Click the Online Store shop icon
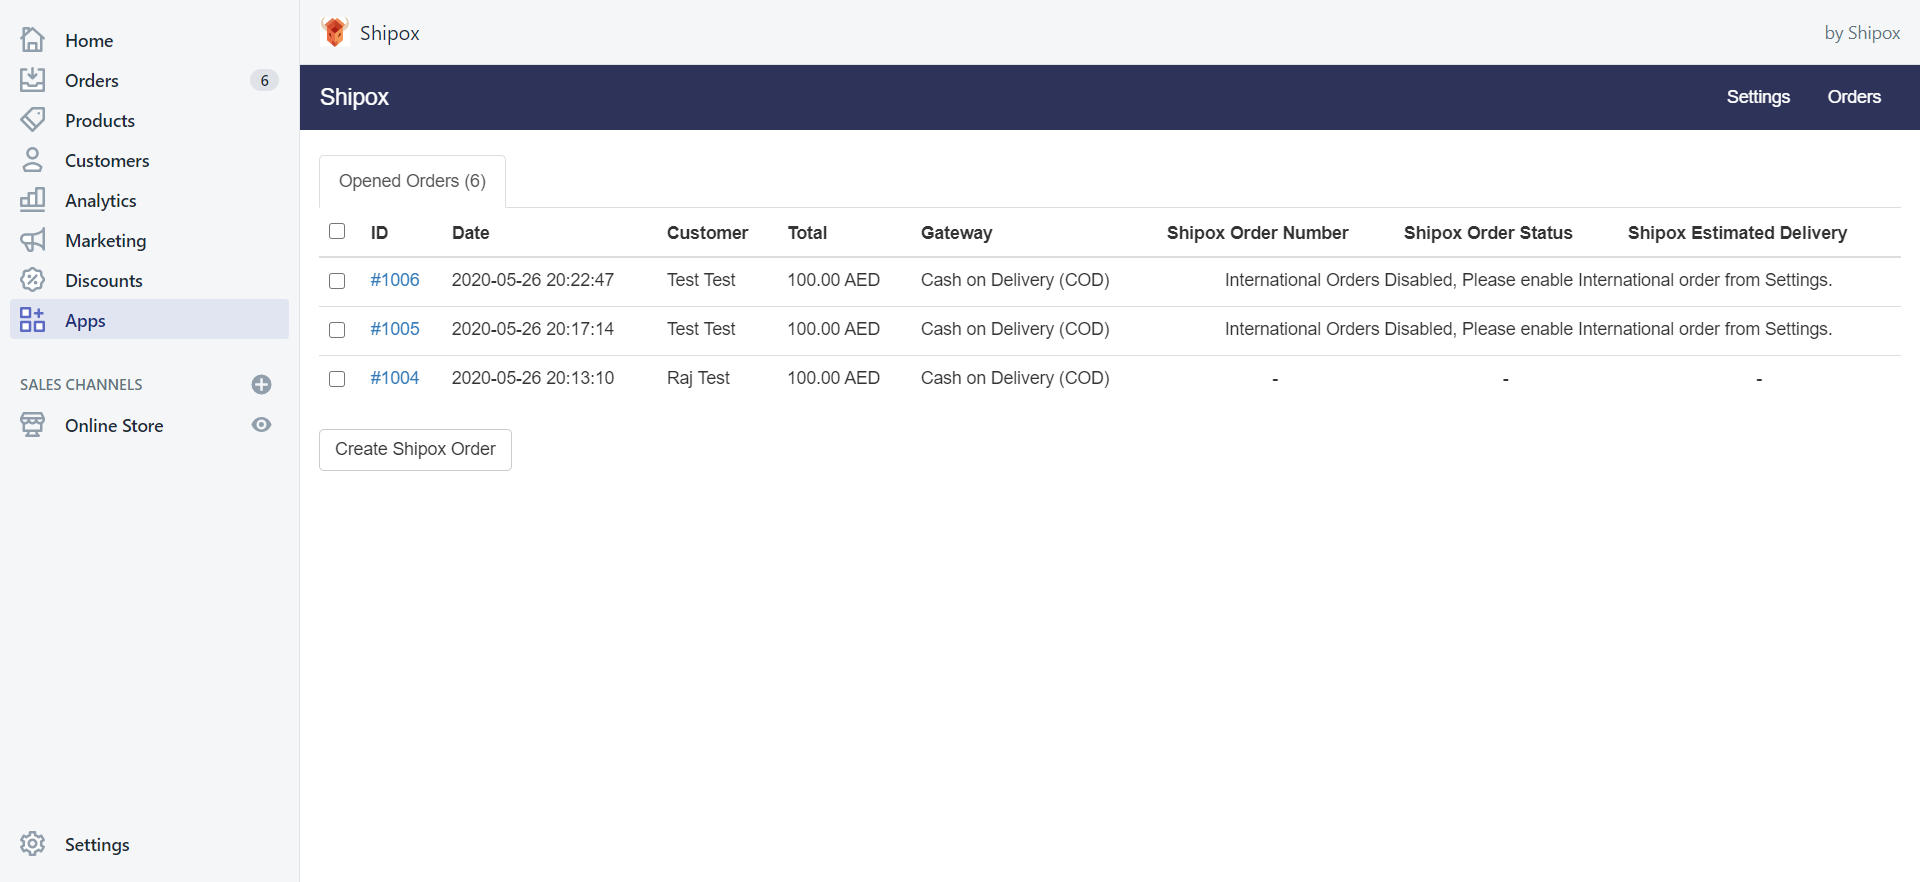 tap(33, 425)
